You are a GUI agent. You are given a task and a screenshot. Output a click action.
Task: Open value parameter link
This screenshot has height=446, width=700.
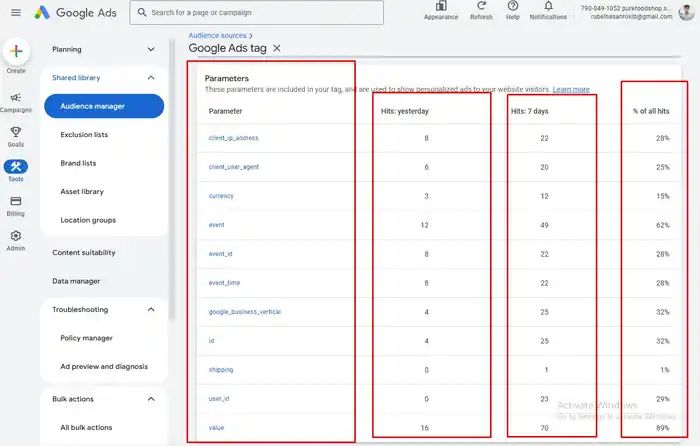[x=217, y=428]
